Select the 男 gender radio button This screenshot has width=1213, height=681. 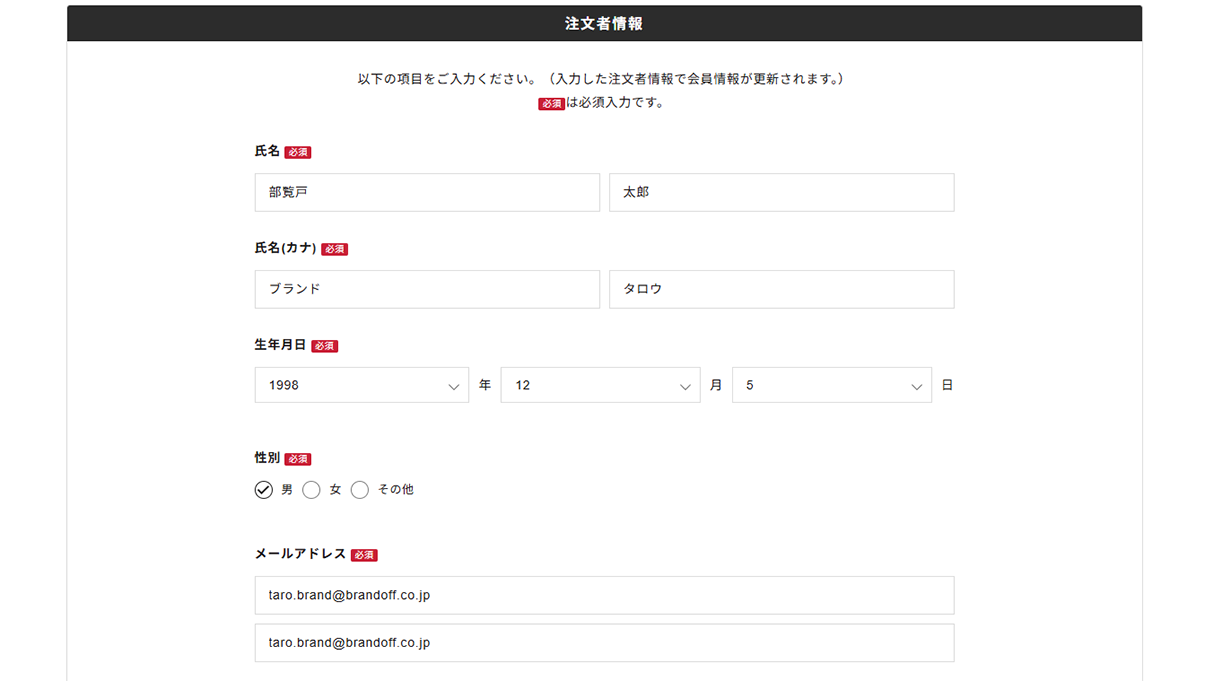(263, 489)
